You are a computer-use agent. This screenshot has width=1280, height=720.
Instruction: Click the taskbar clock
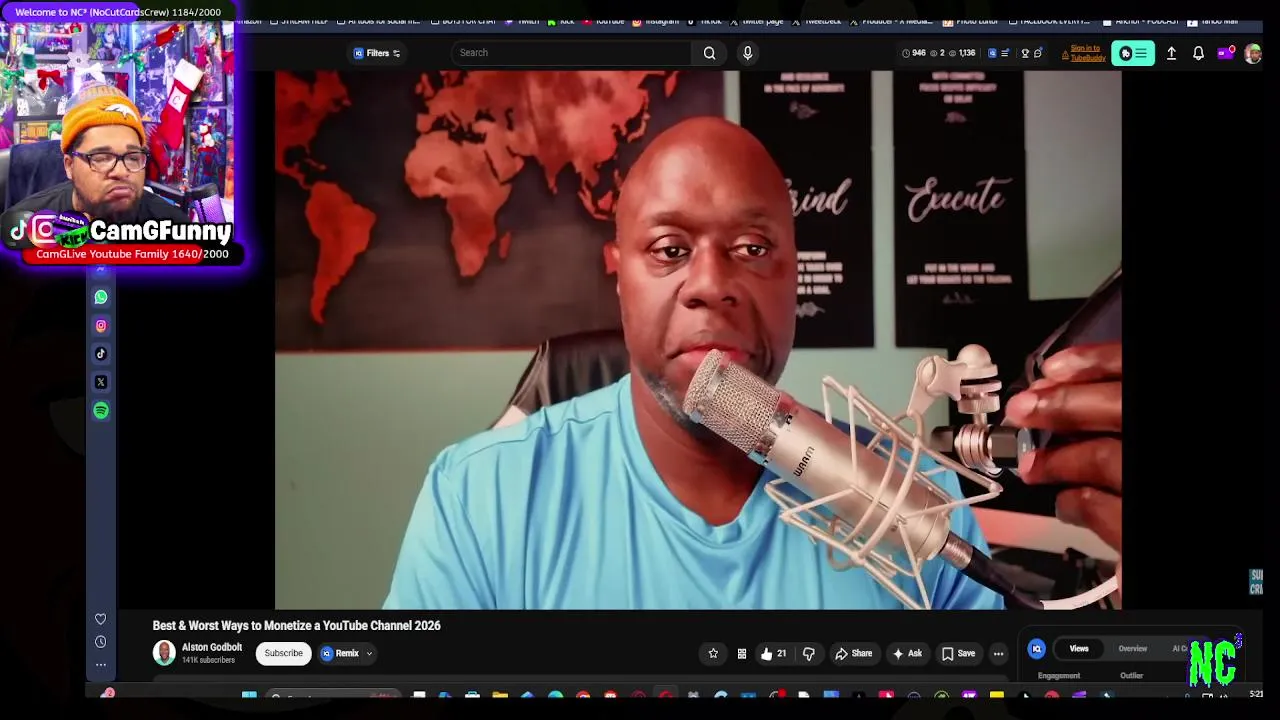pos(1256,695)
